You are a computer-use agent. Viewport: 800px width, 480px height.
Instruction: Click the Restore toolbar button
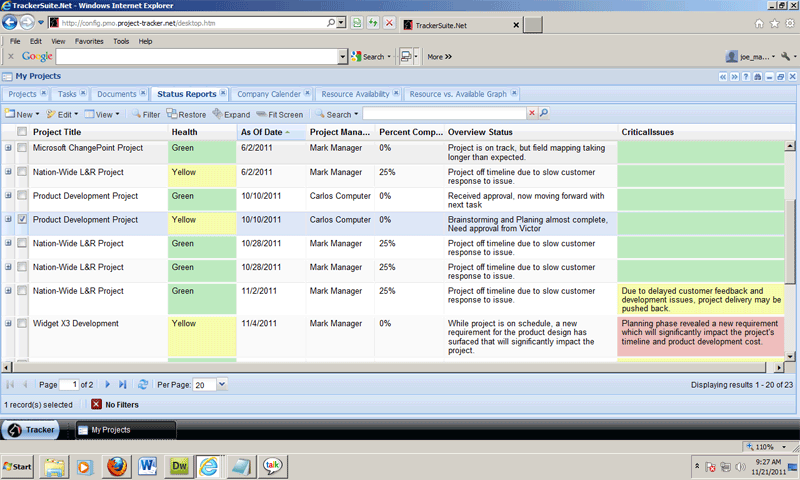point(186,114)
